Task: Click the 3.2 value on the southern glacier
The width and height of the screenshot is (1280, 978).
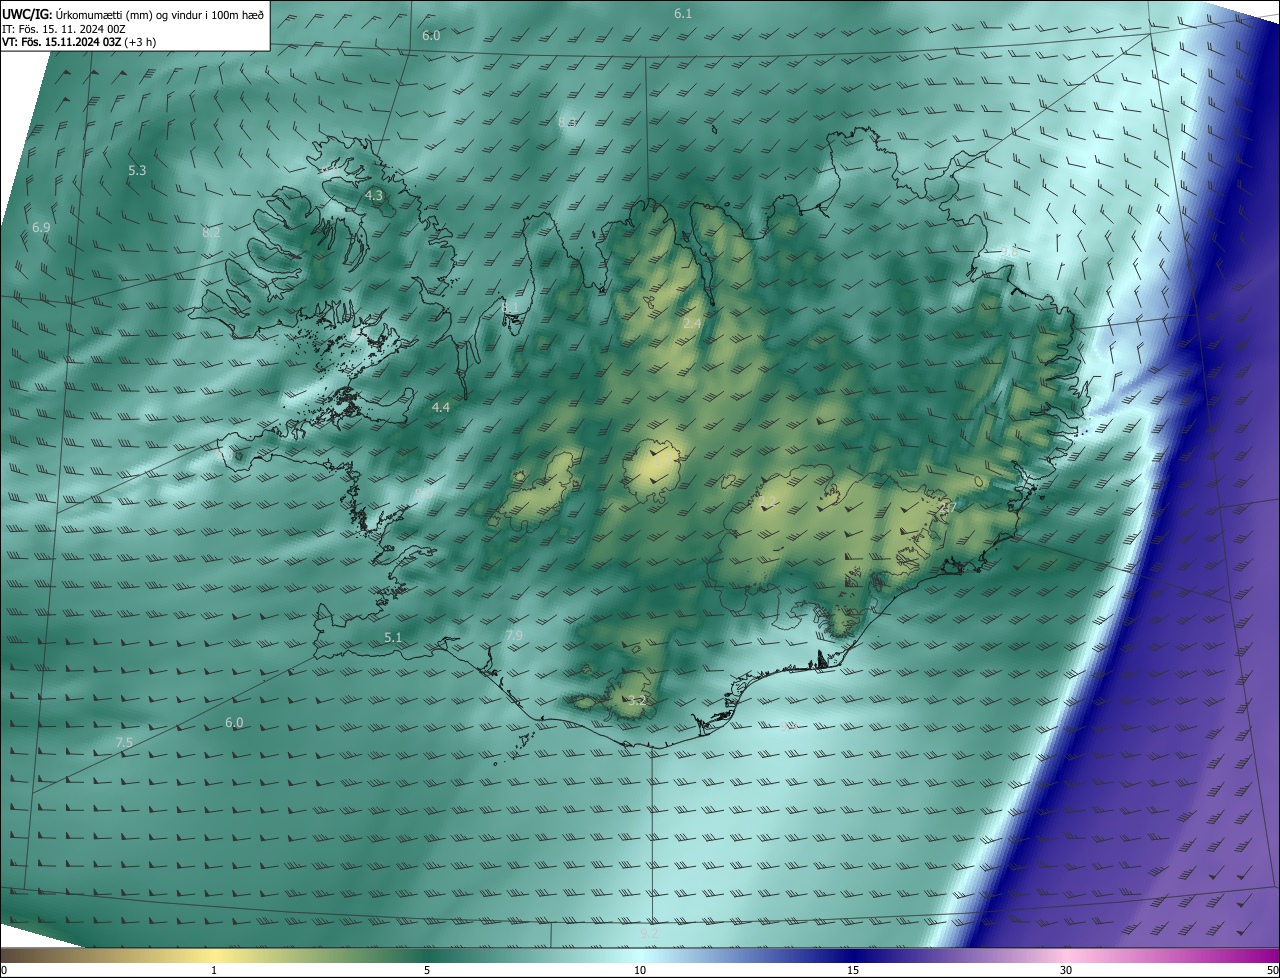Action: (636, 701)
